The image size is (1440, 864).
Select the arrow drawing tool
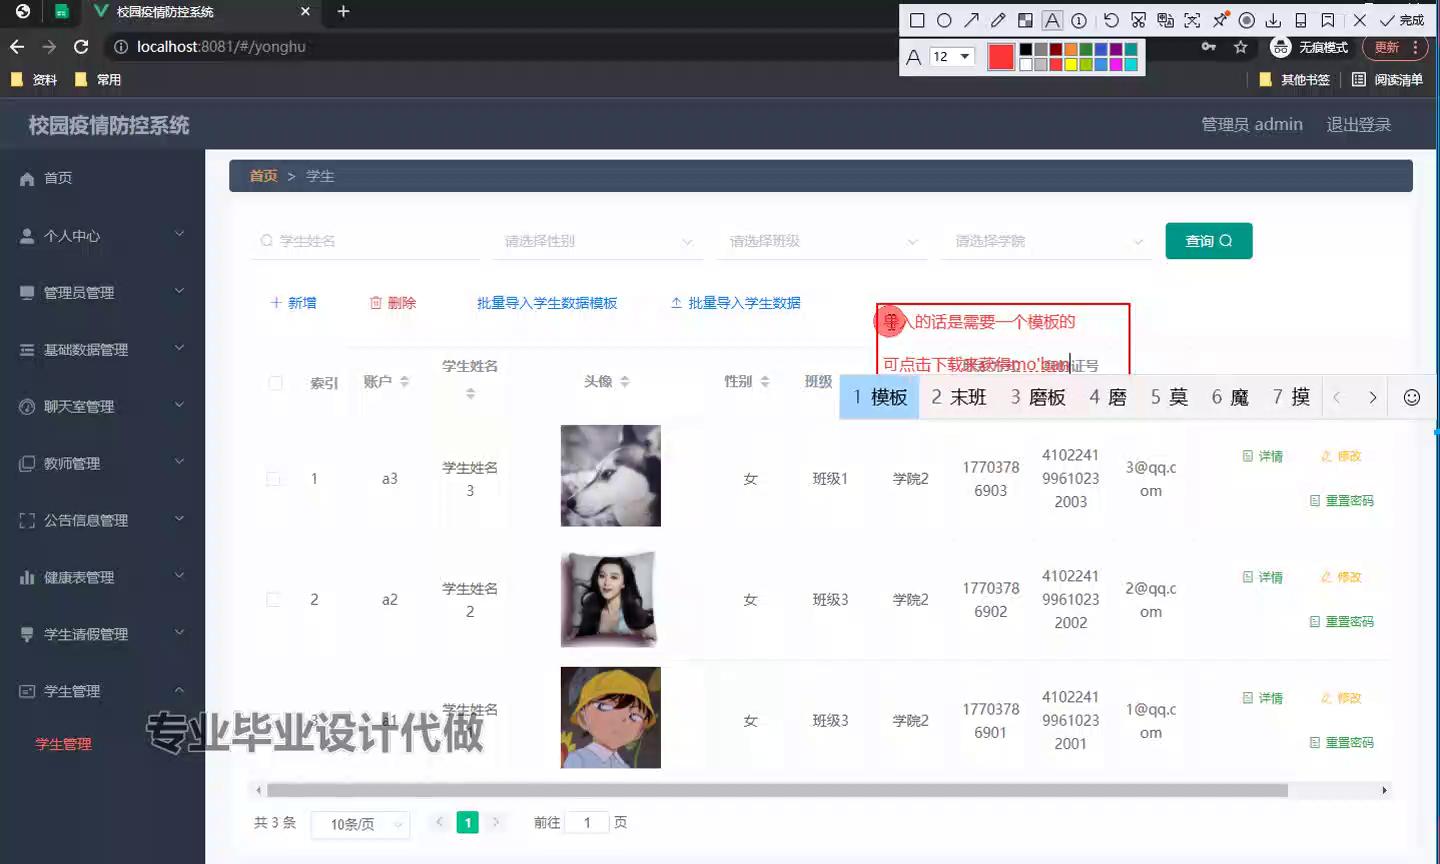click(971, 20)
